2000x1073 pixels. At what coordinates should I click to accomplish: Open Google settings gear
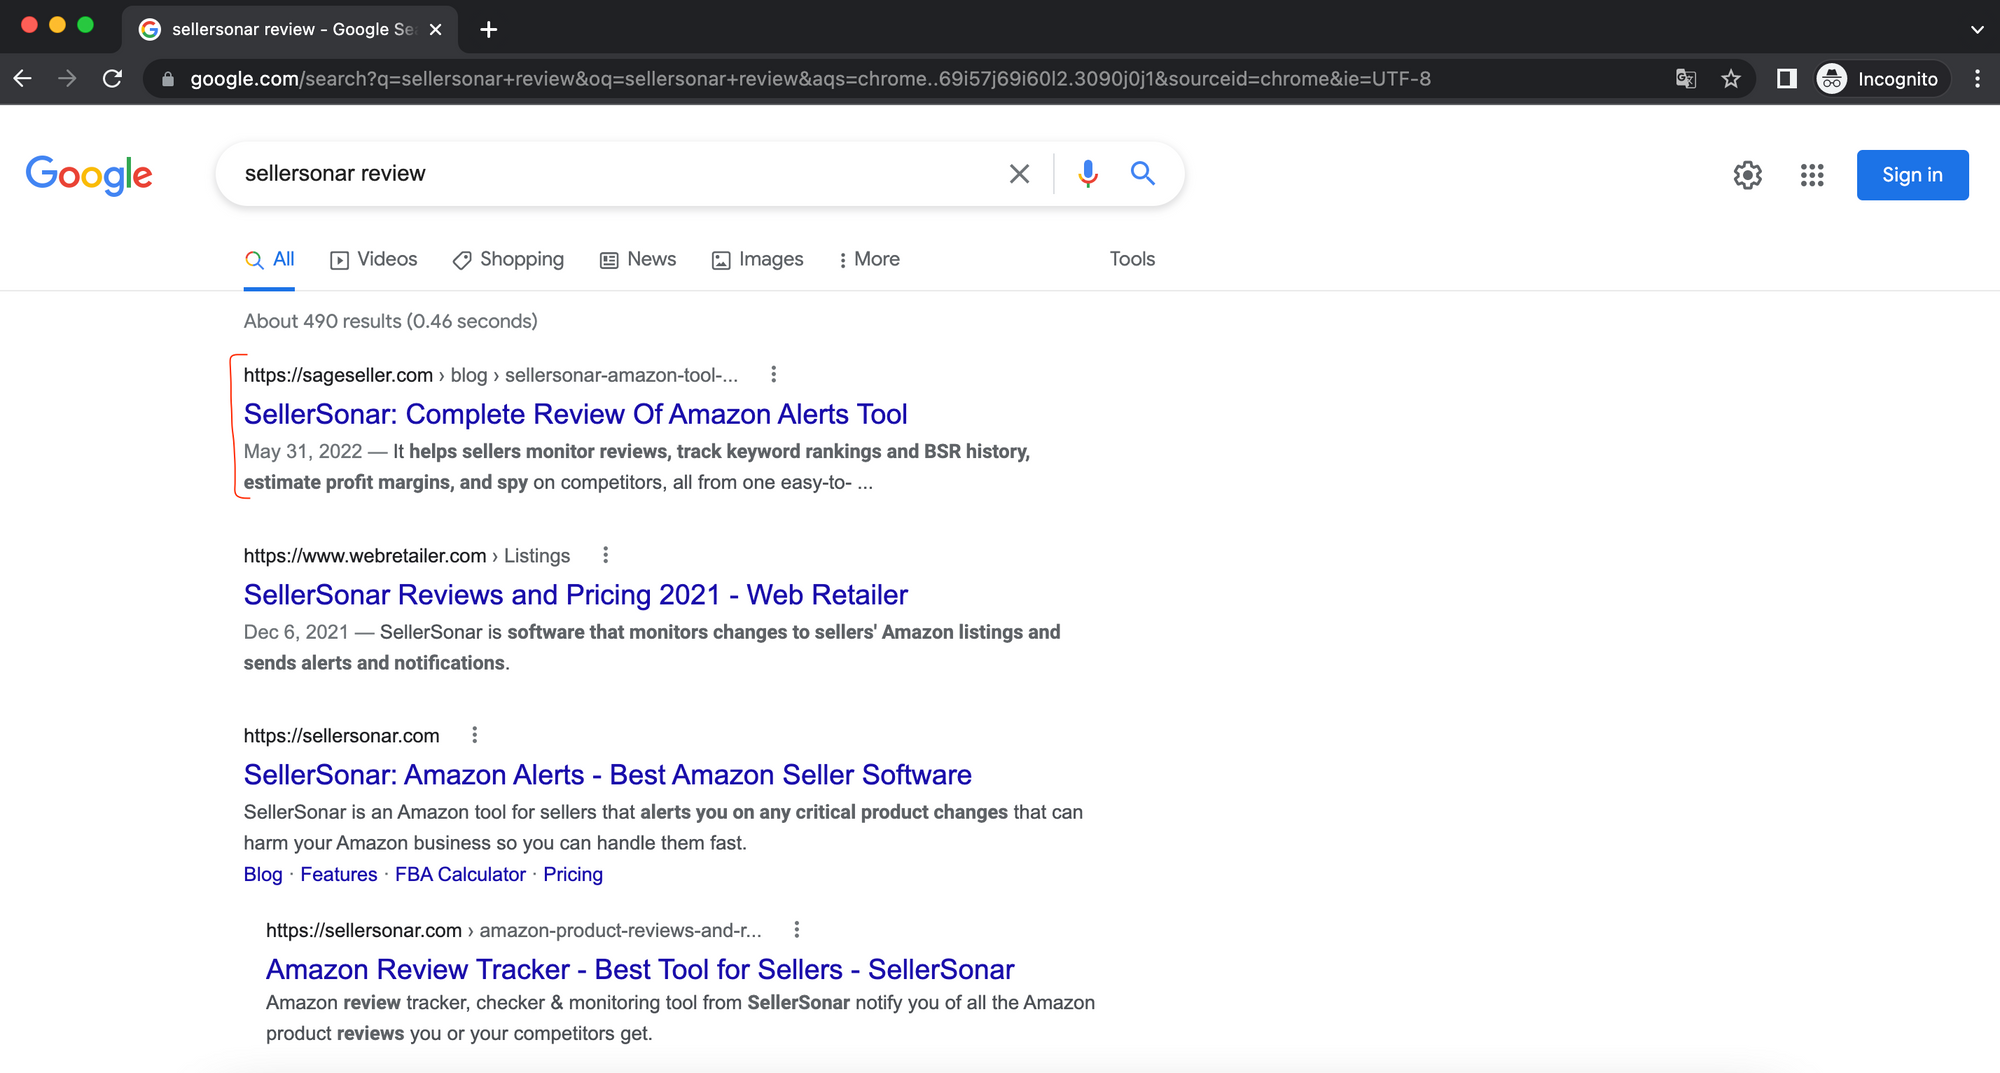1747,175
